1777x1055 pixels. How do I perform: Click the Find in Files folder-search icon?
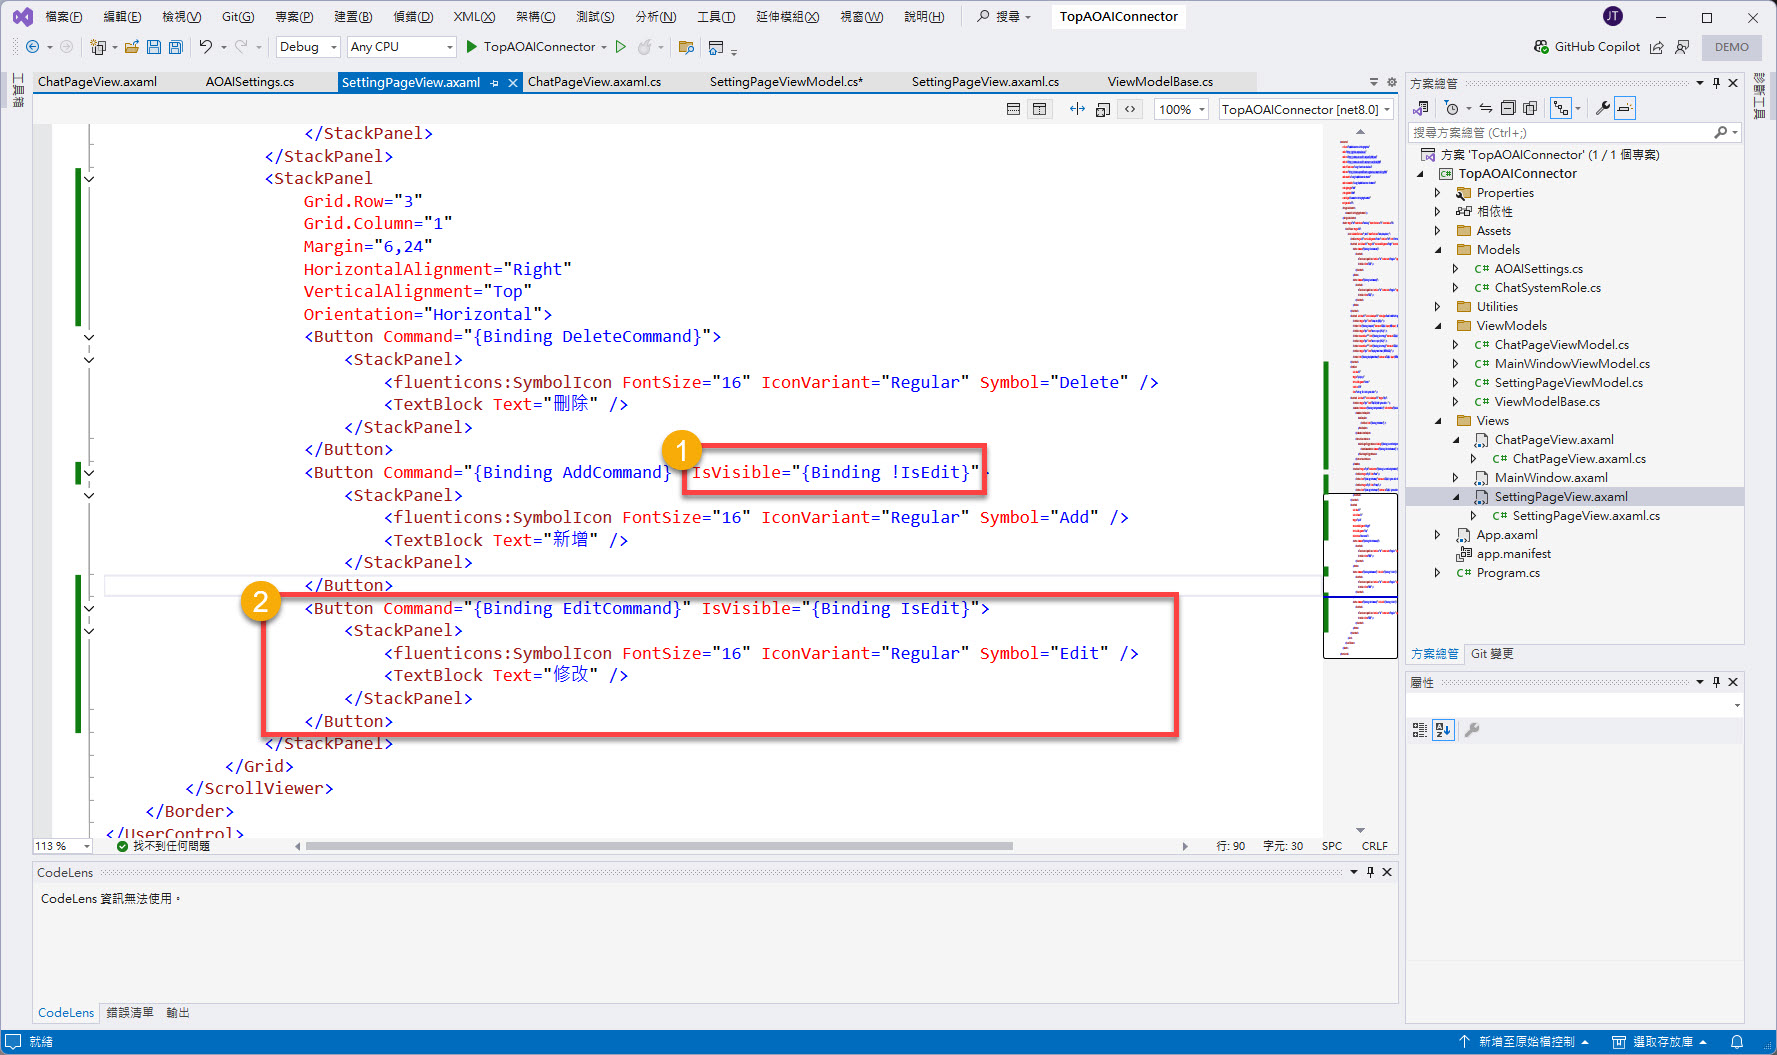(686, 47)
